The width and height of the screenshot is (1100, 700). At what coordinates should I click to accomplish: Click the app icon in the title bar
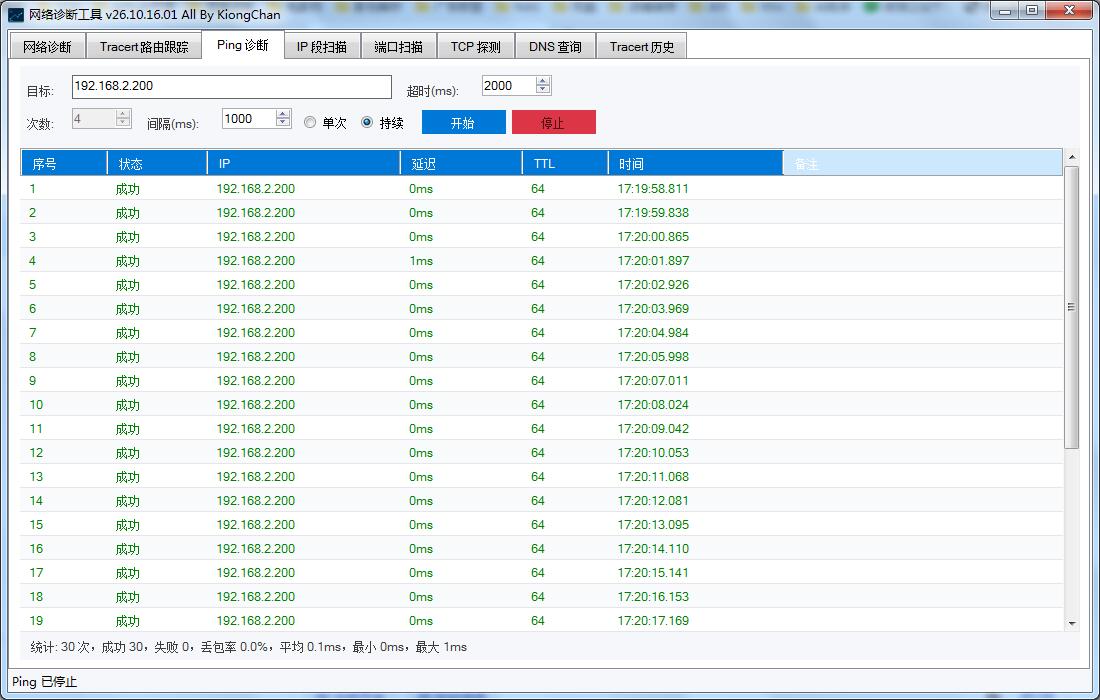[x=15, y=14]
